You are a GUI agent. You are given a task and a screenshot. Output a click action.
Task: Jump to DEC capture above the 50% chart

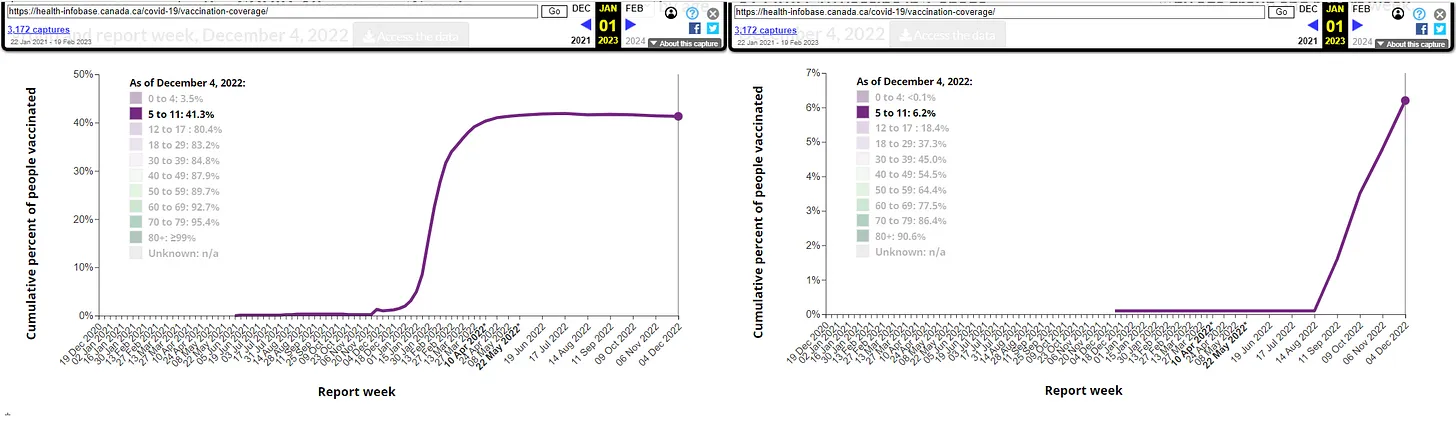[x=581, y=7]
